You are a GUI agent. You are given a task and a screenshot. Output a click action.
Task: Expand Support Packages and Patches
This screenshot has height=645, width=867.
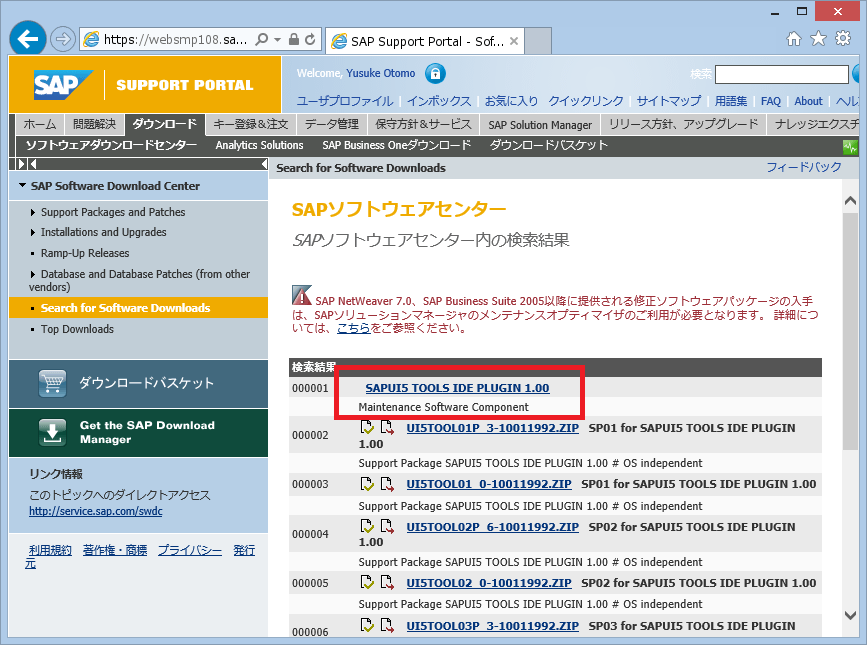click(33, 212)
